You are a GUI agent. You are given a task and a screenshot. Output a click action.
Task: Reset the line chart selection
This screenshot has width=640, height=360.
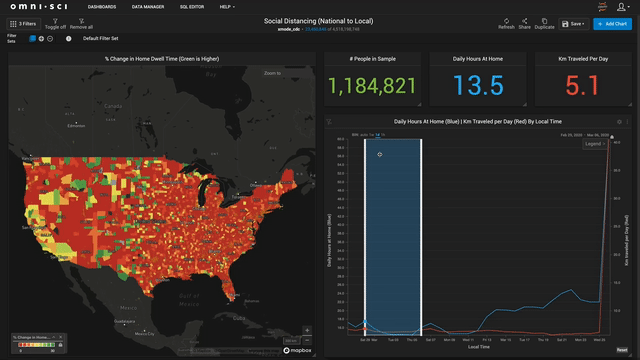tap(622, 350)
